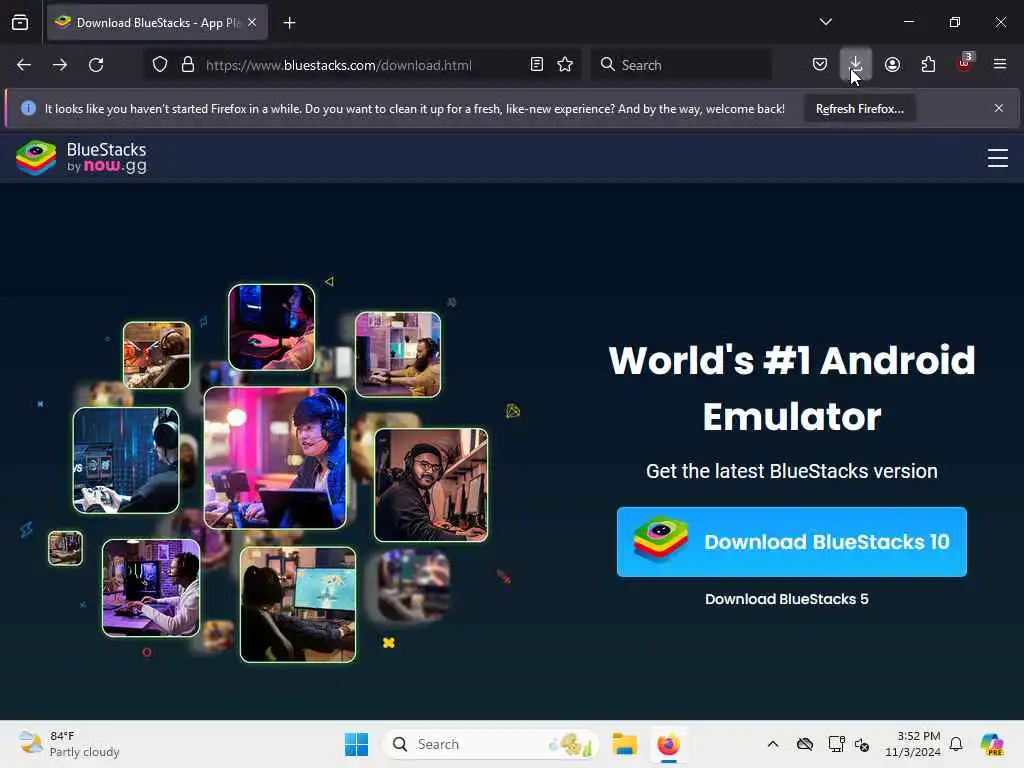
Task: Dismiss the Firefox notification bar
Action: pos(999,108)
